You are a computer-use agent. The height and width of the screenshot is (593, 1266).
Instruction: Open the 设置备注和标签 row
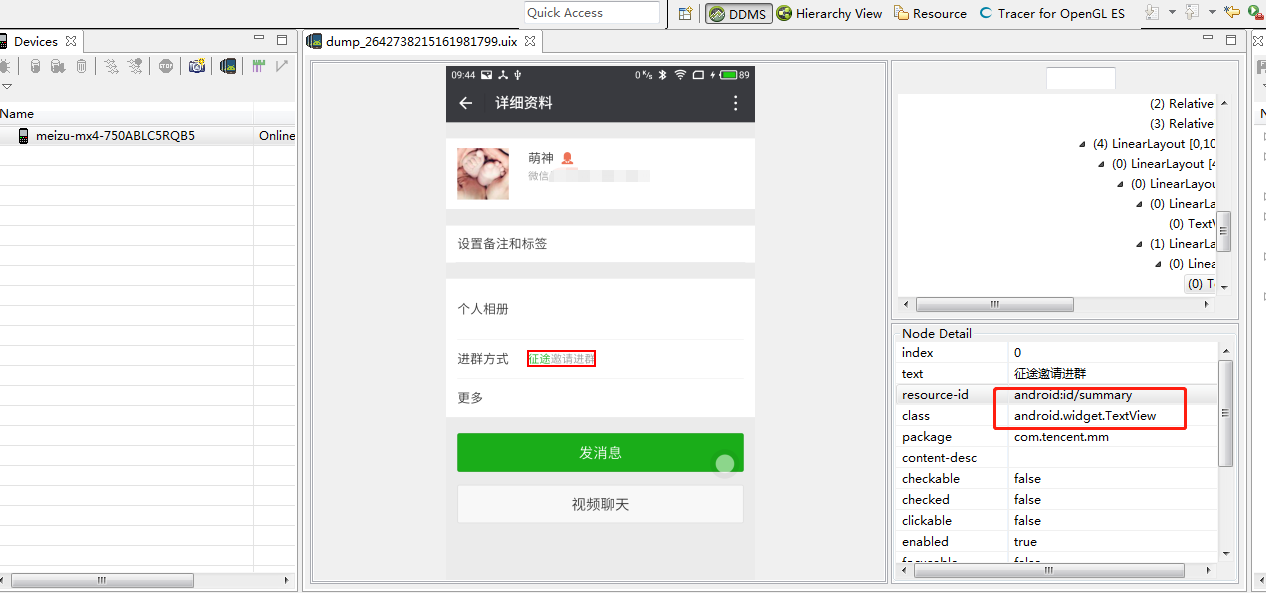[600, 244]
